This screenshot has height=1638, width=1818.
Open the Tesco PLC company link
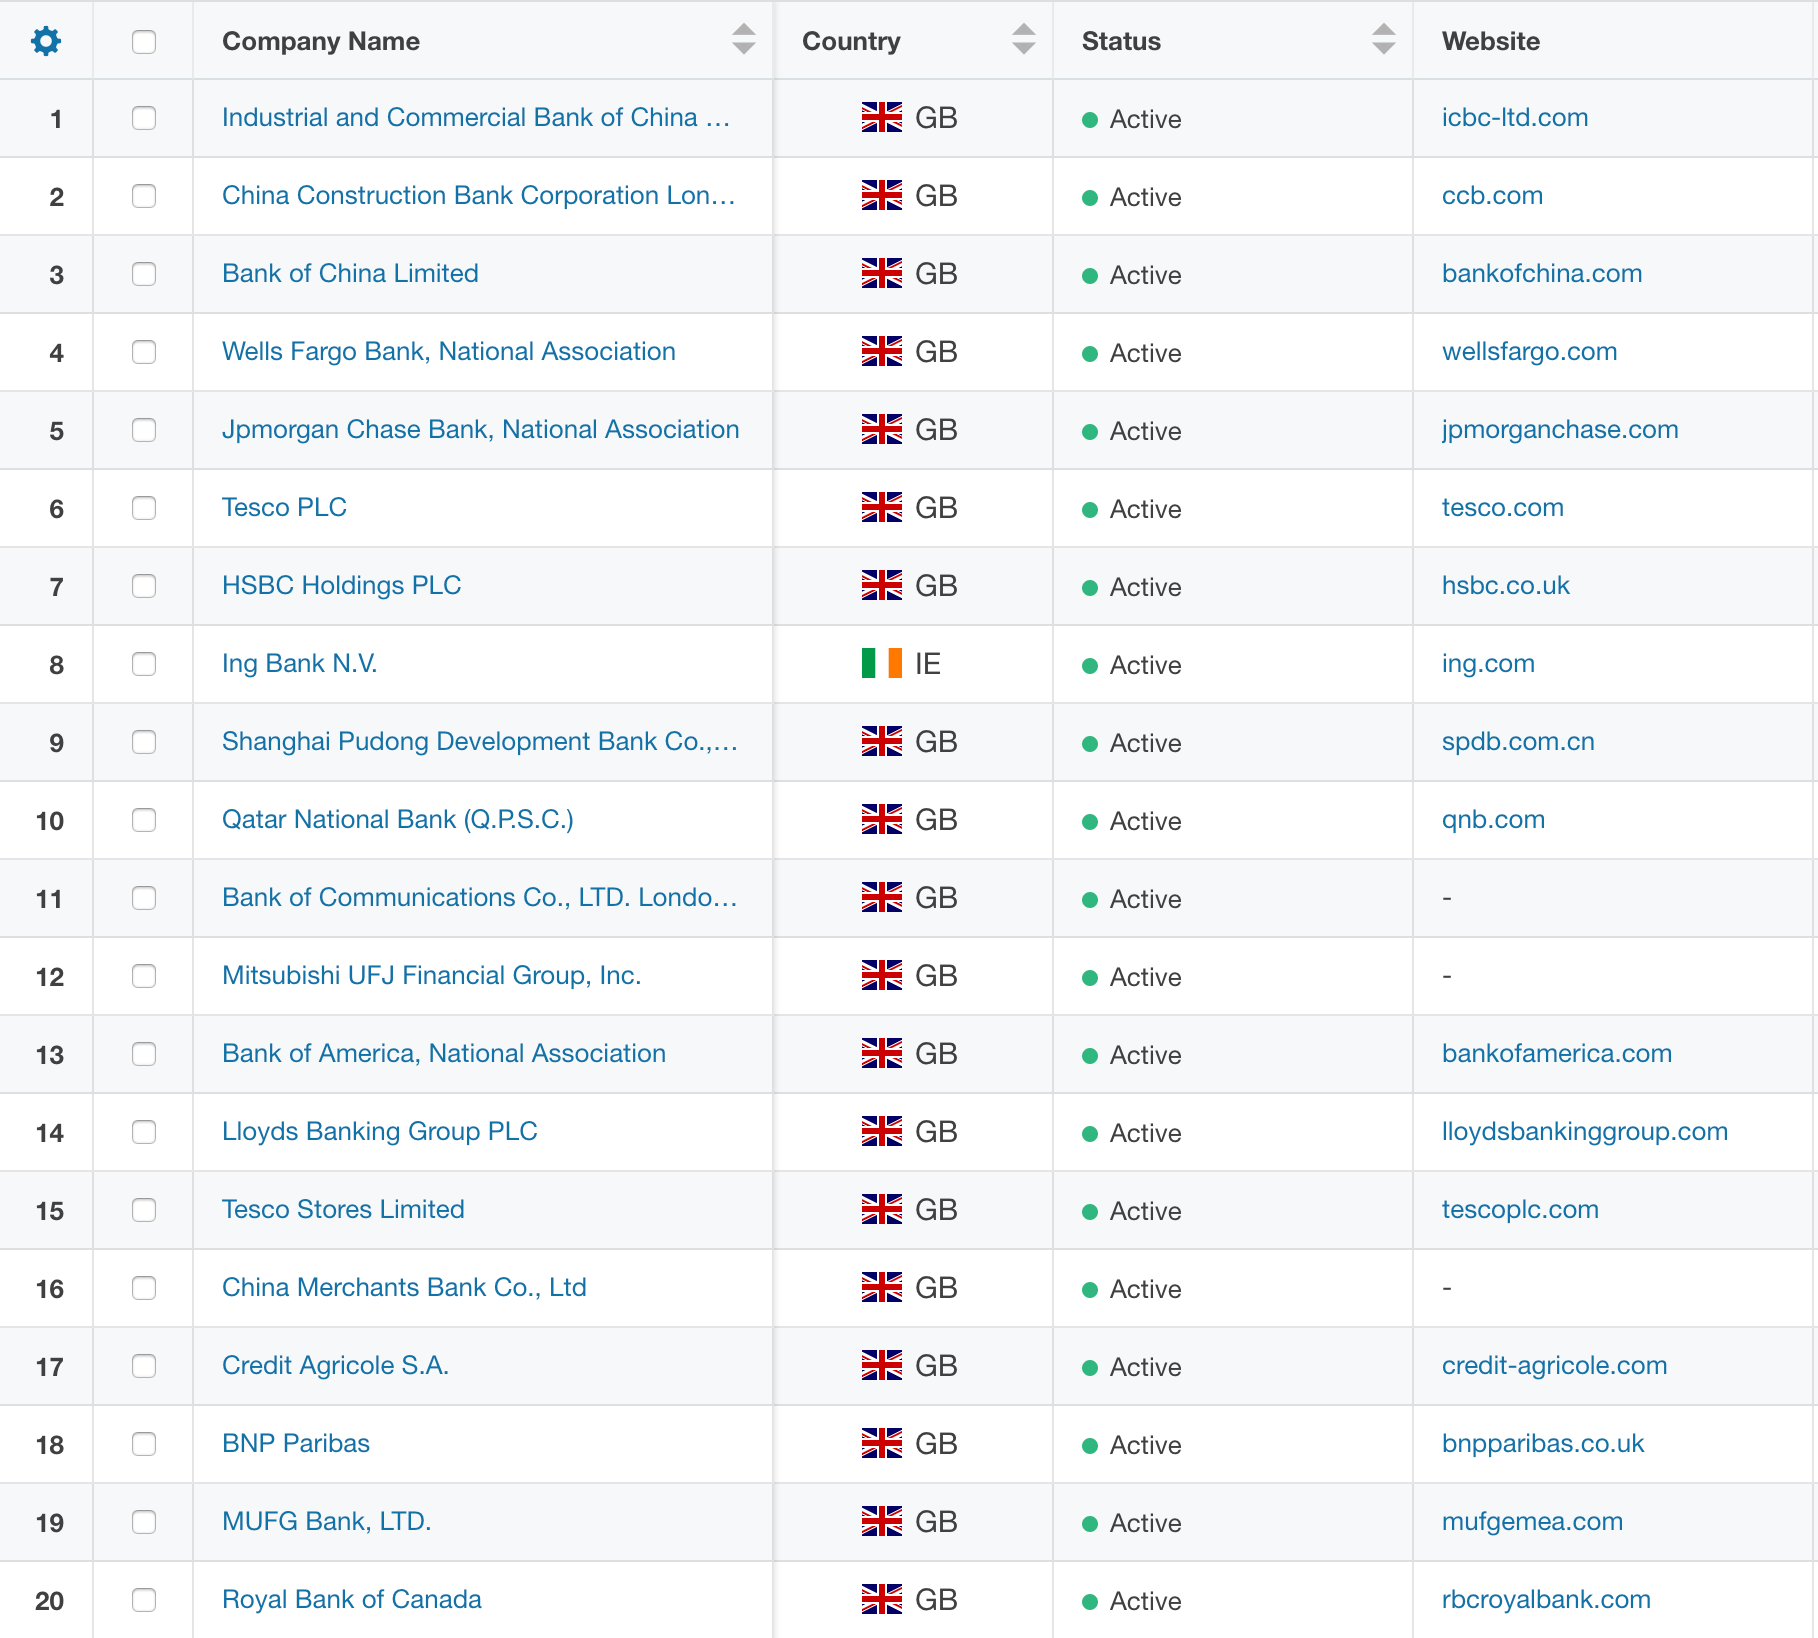pos(284,508)
